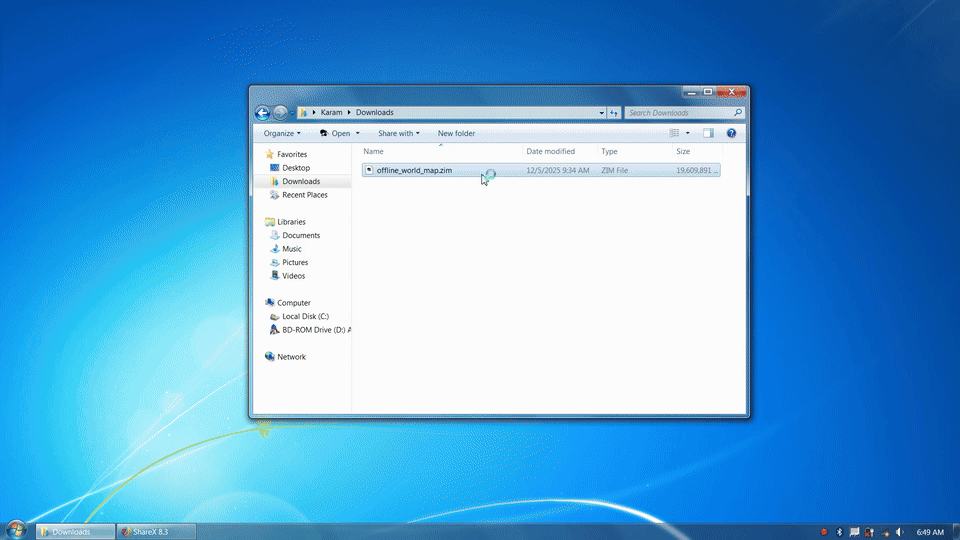This screenshot has height=540, width=960.
Task: Click the refresh button beside address bar
Action: point(614,113)
